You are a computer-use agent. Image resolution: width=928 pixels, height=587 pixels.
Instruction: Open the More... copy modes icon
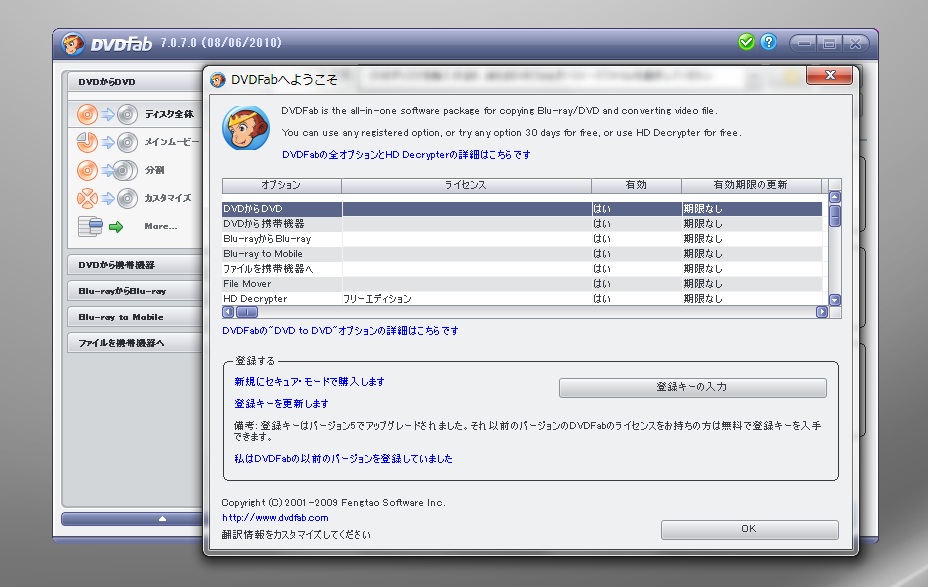tap(101, 226)
